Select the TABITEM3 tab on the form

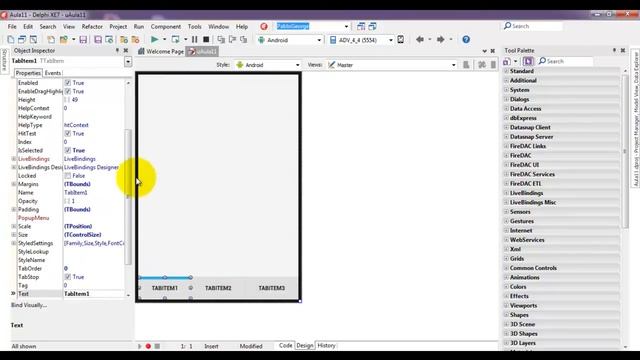pos(271,288)
